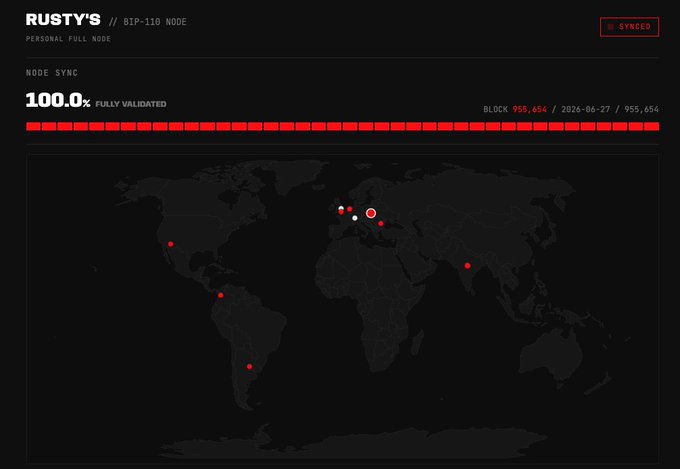Click the '// BIP-110 NODE' label
The width and height of the screenshot is (680, 469).
[x=147, y=22]
